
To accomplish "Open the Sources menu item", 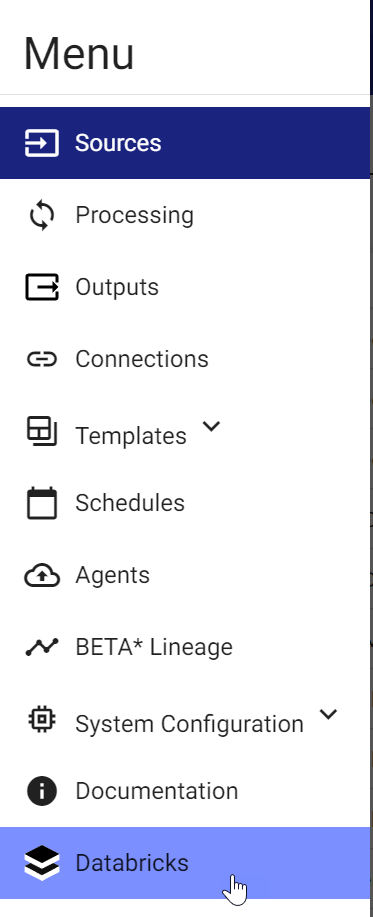I will click(x=185, y=143).
